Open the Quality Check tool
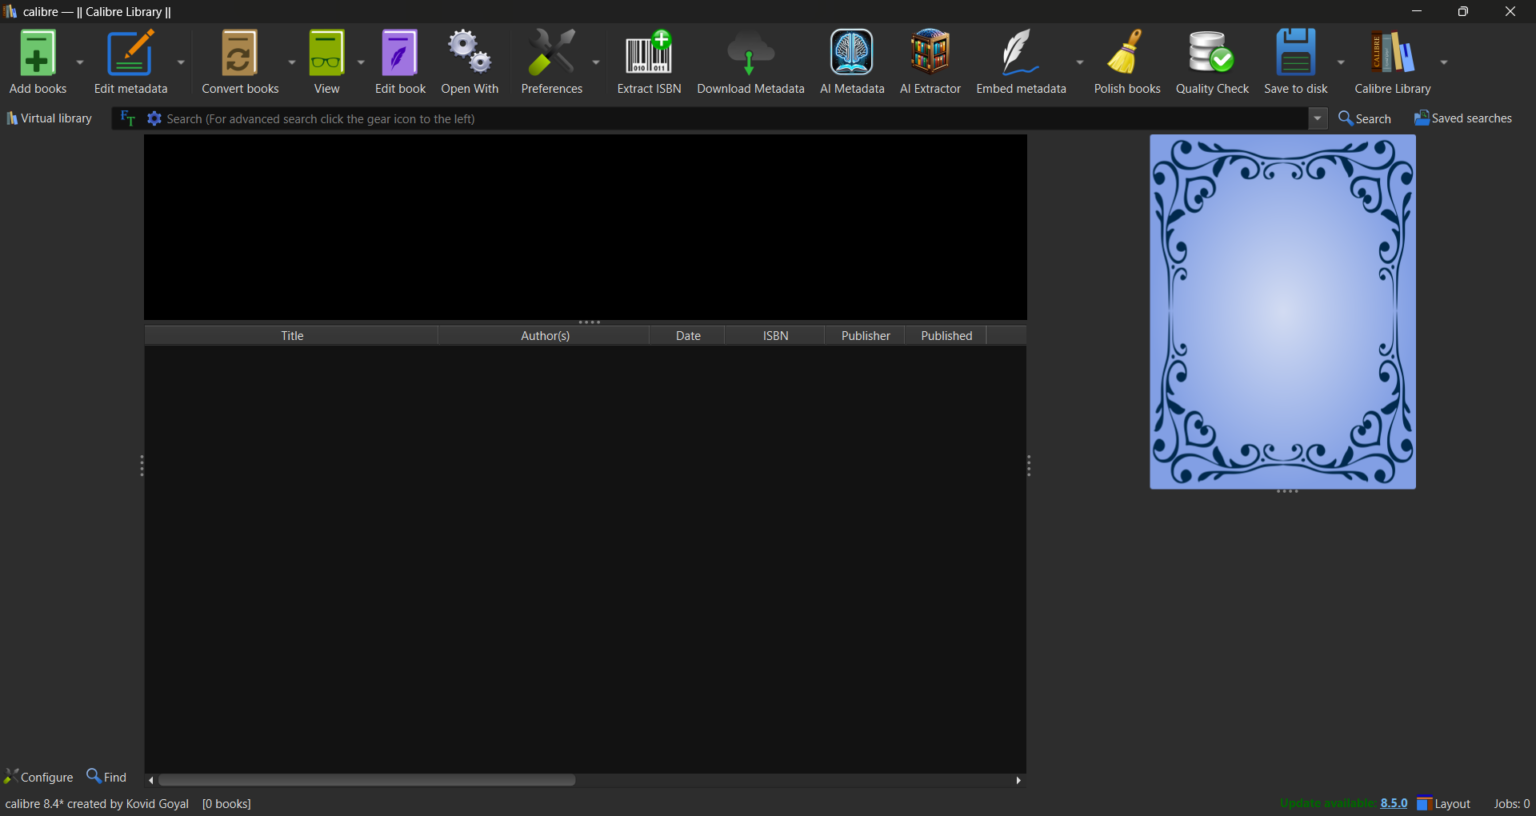Viewport: 1536px width, 816px height. 1211,53
